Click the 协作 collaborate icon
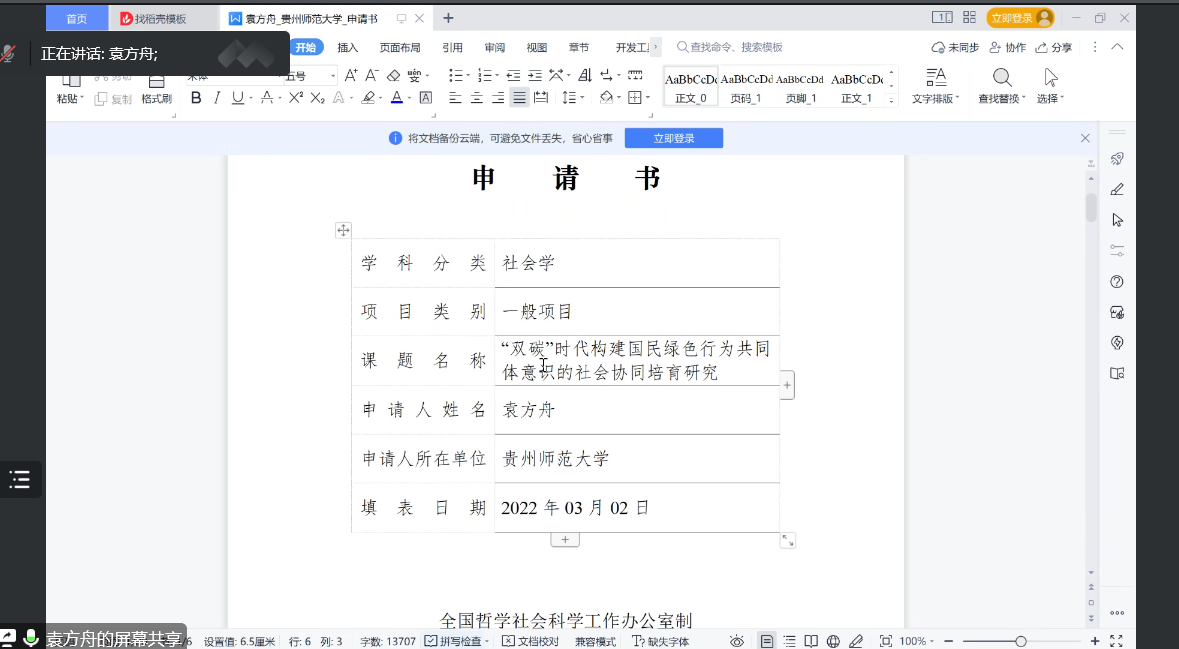Image resolution: width=1179 pixels, height=649 pixels. [1008, 47]
